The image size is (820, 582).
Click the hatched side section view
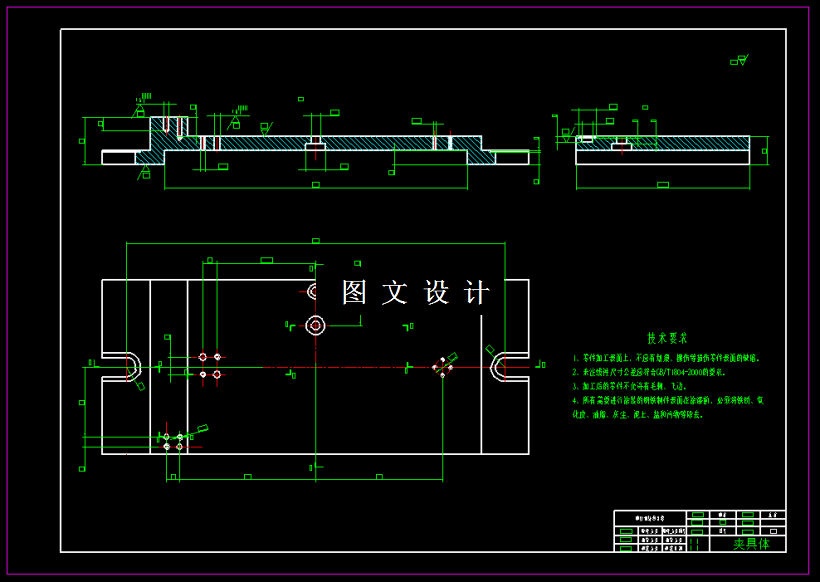(663, 150)
